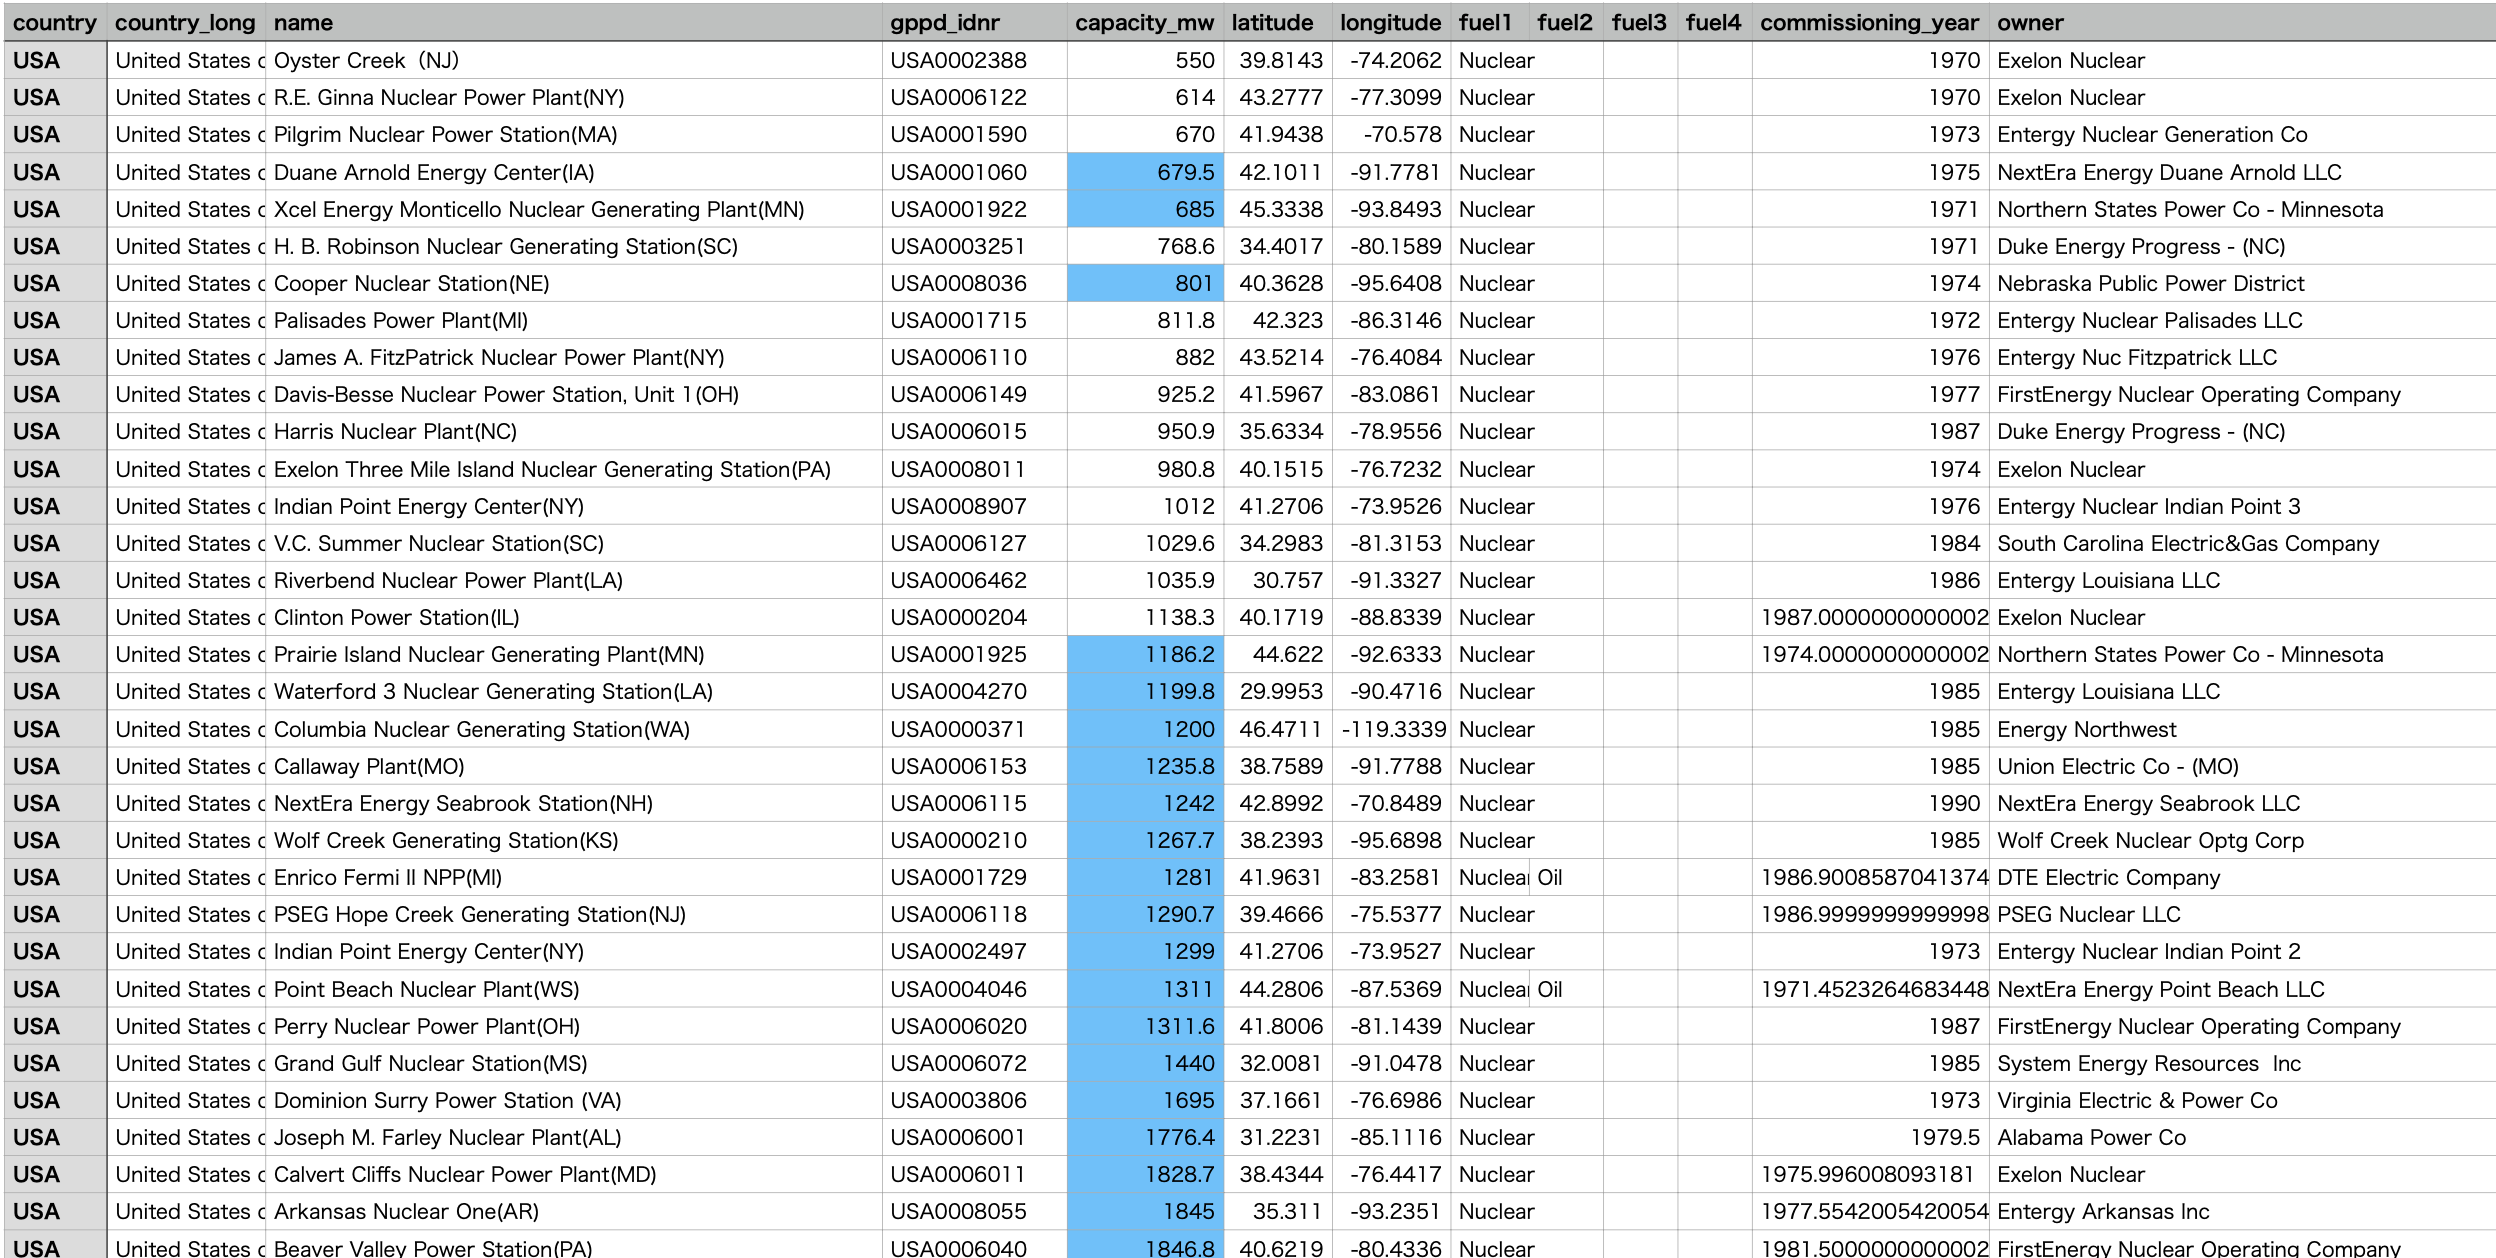This screenshot has height=1258, width=2496.
Task: Click the name column header
Action: pyautogui.click(x=303, y=22)
